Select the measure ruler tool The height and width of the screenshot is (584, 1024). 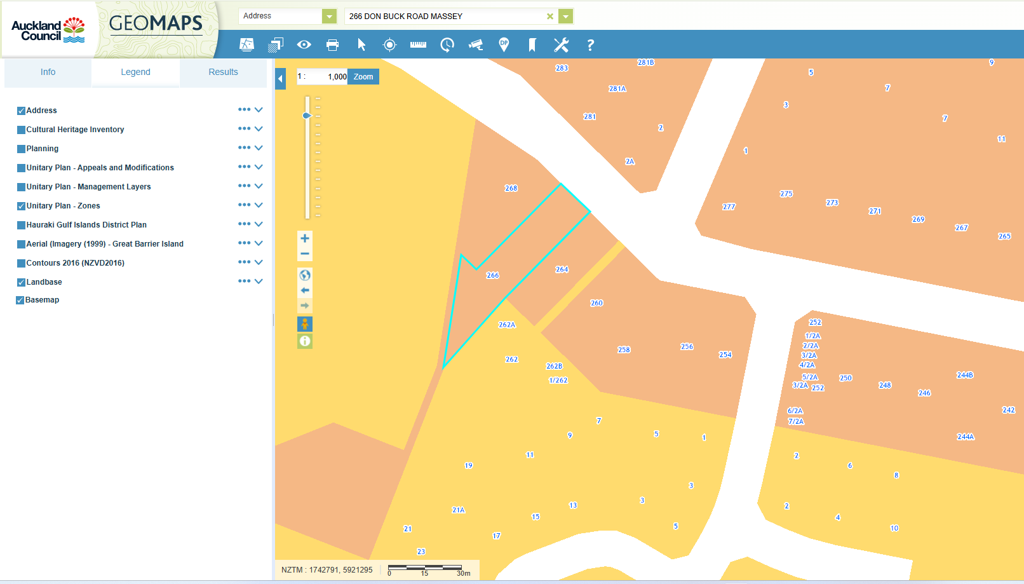pyautogui.click(x=418, y=45)
